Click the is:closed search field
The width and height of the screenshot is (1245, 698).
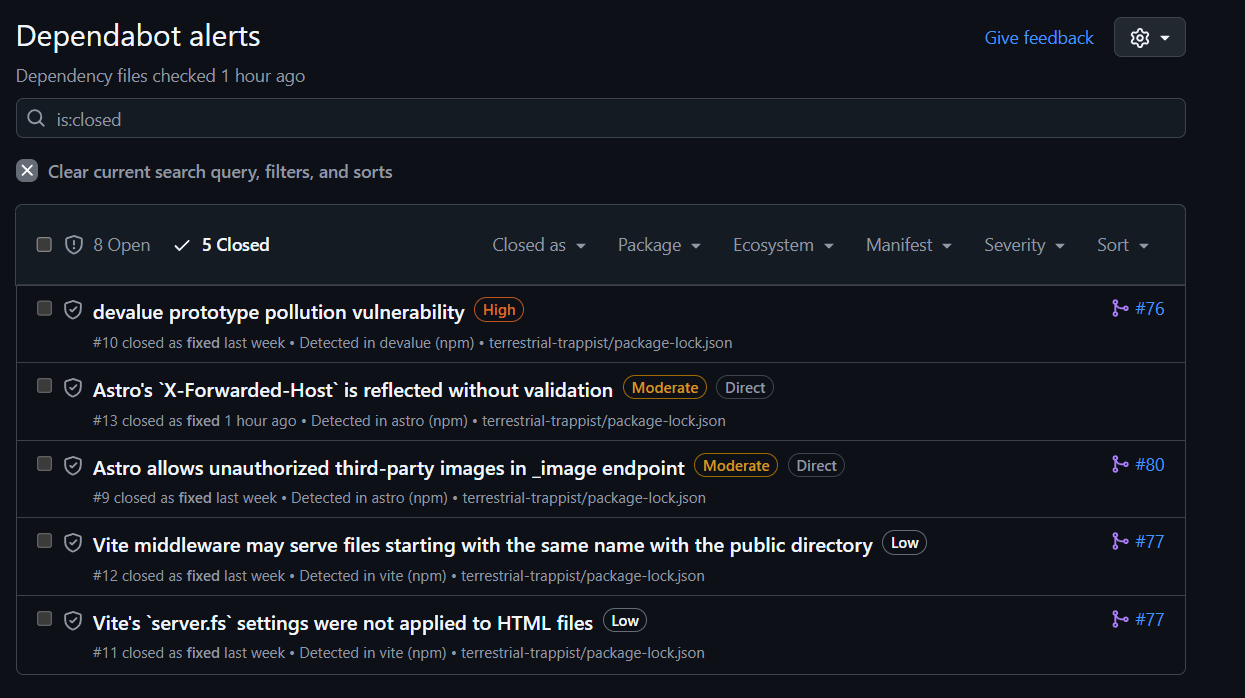(600, 118)
